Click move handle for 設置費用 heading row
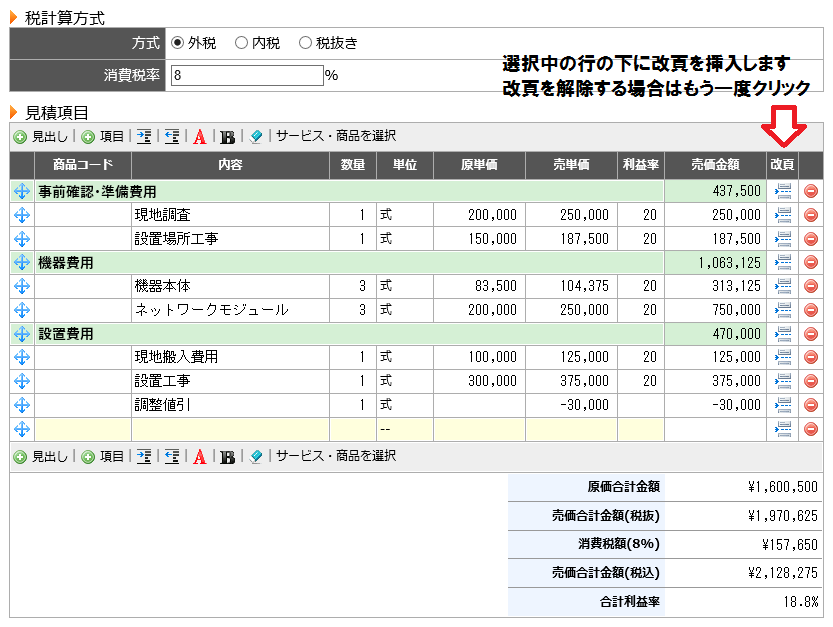 (22, 334)
